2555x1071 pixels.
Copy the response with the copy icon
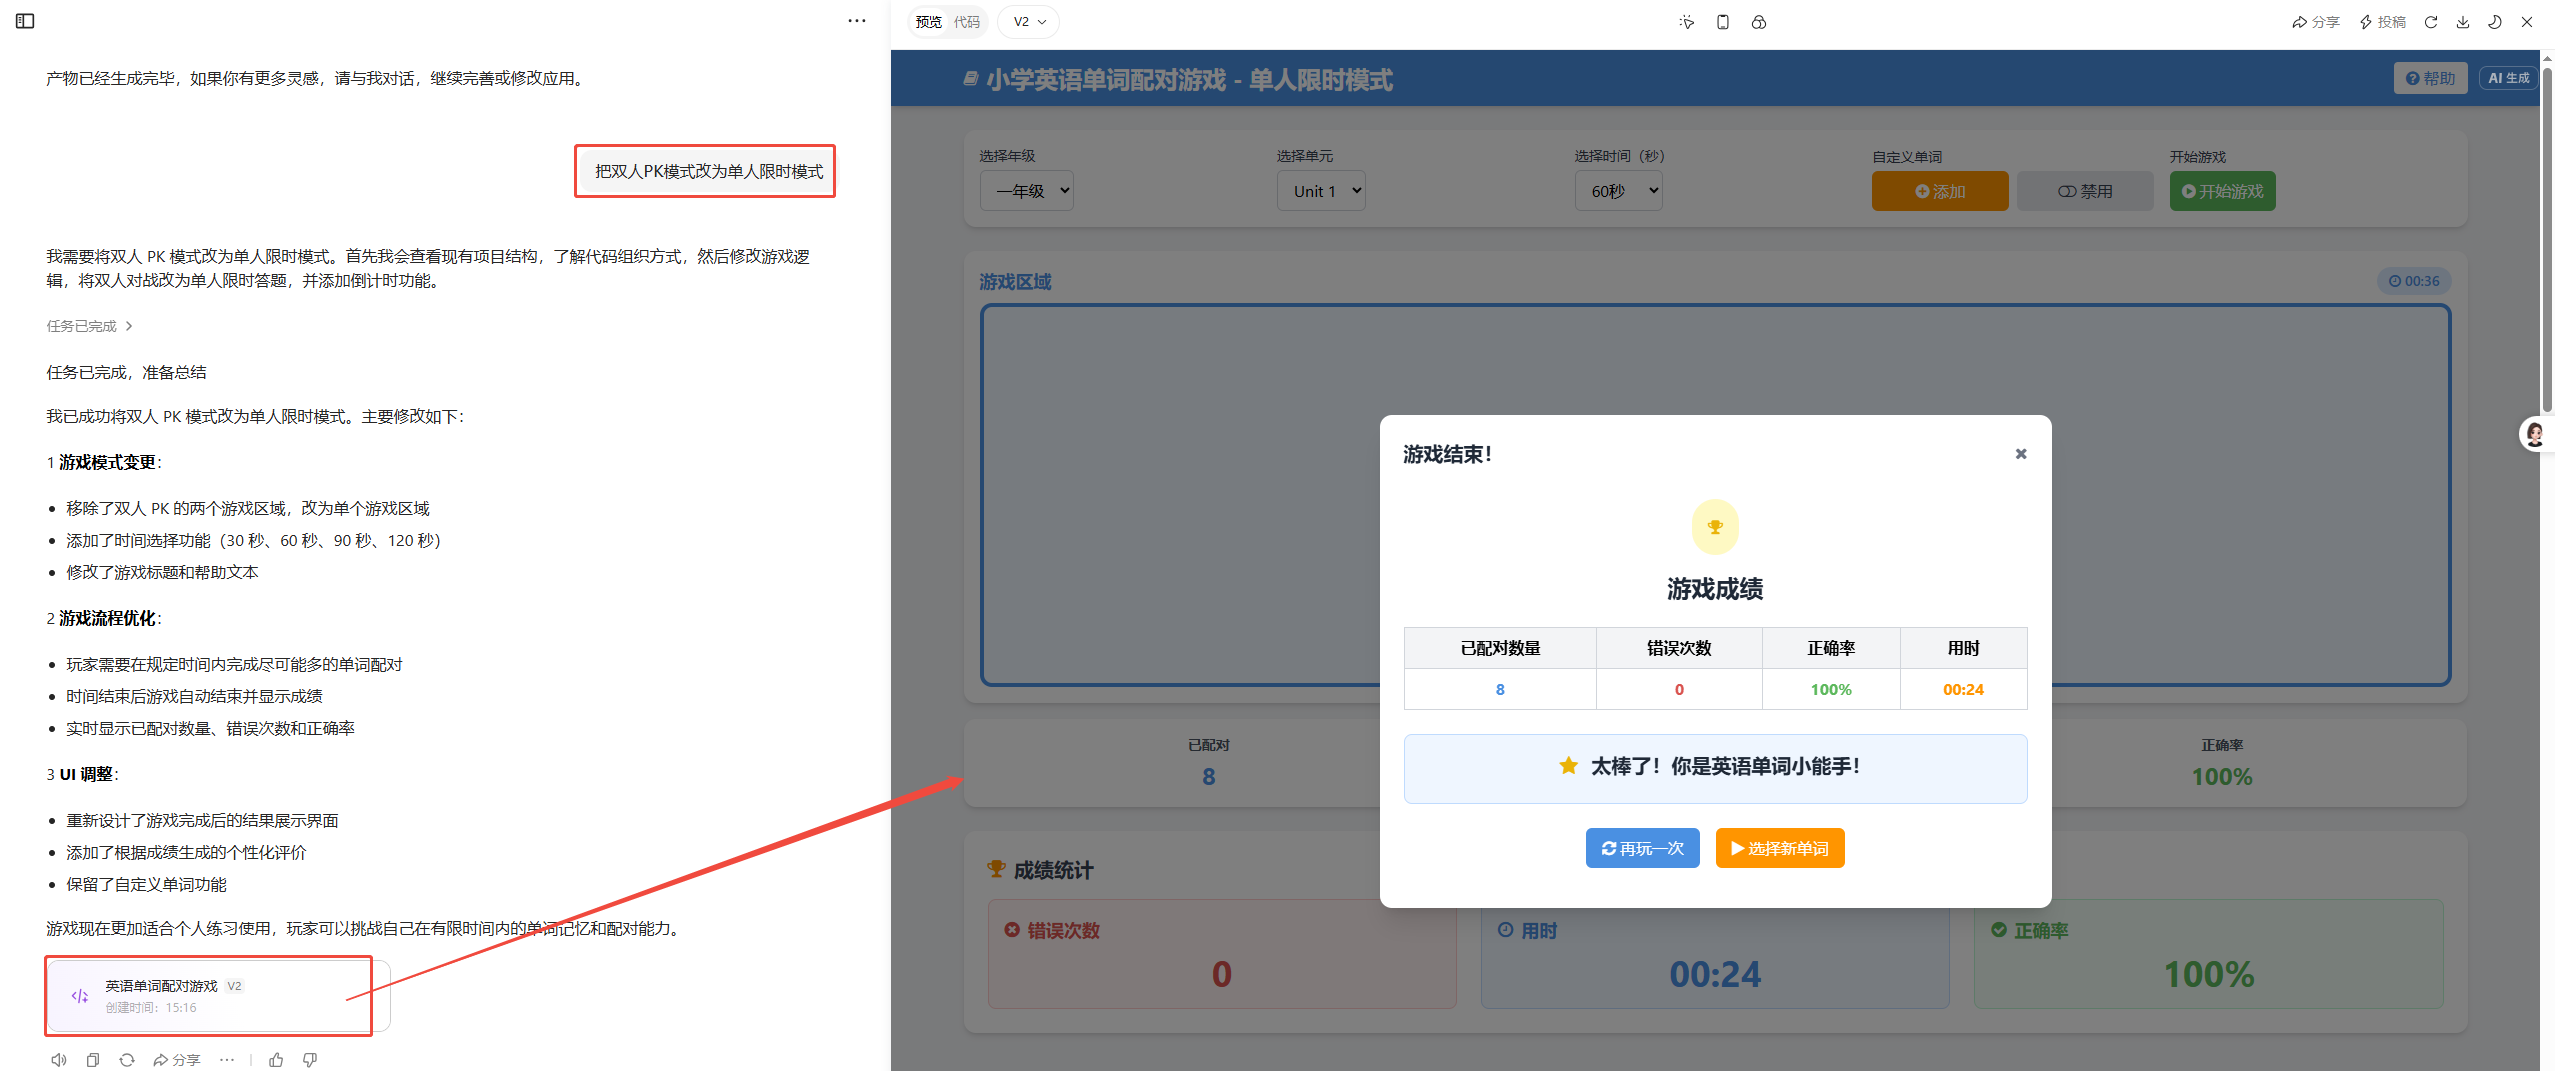click(93, 1060)
